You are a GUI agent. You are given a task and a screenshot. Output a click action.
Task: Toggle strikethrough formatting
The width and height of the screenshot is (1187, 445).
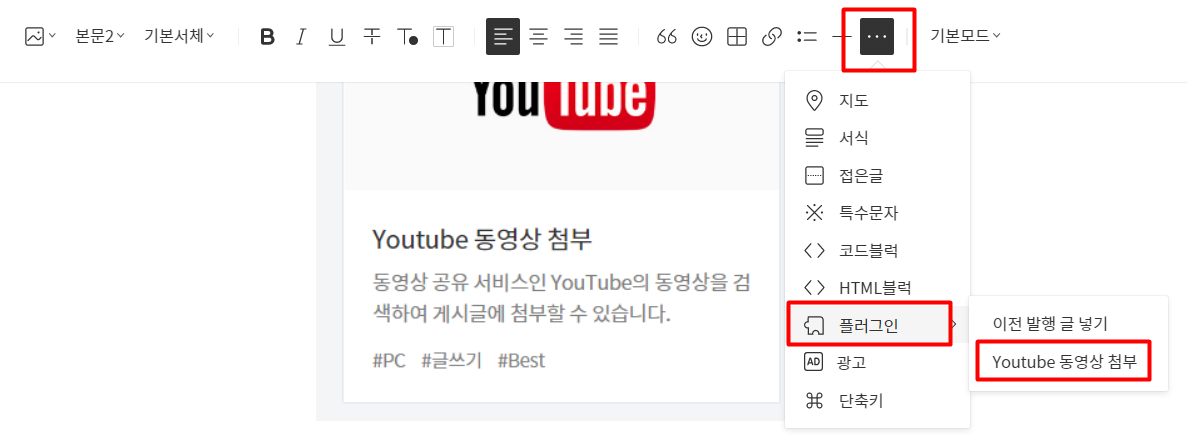click(x=372, y=36)
